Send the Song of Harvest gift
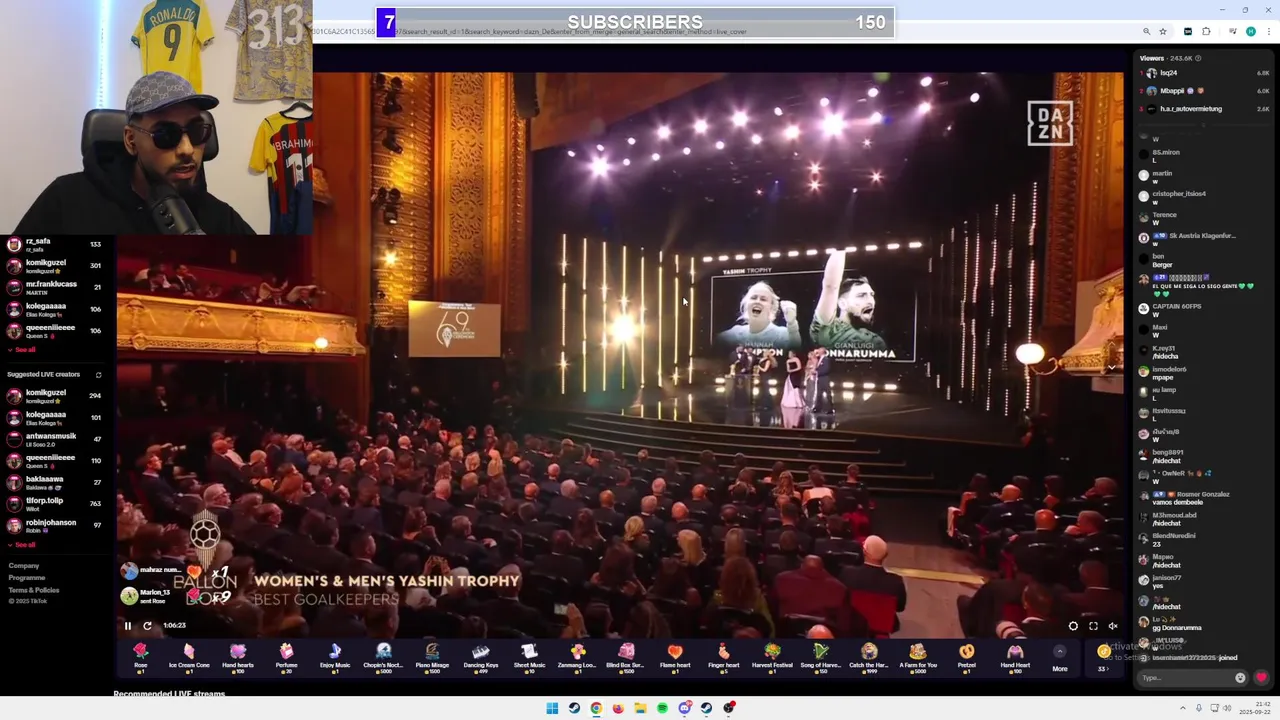This screenshot has width=1280, height=720. [820, 656]
